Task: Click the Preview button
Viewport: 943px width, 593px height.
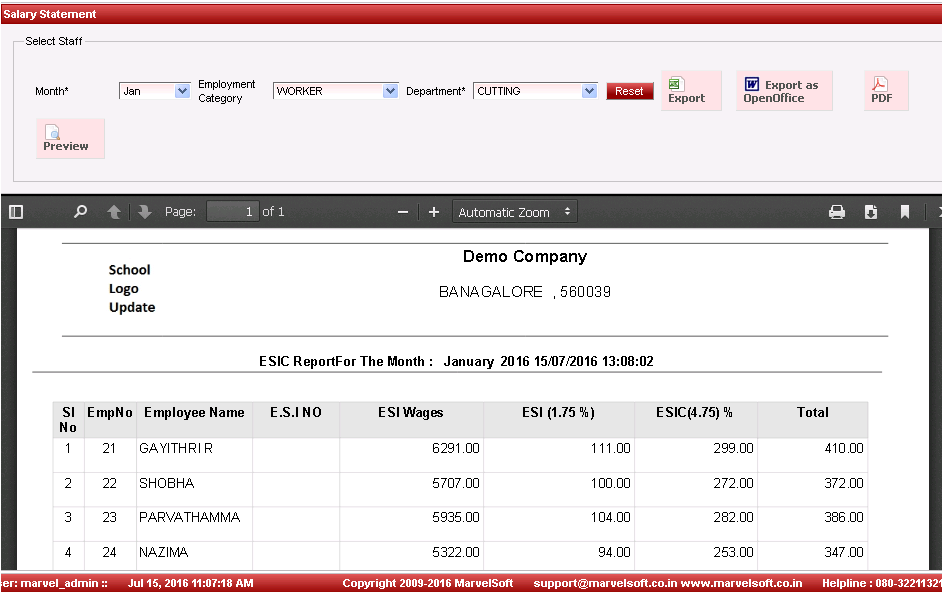Action: tap(69, 139)
